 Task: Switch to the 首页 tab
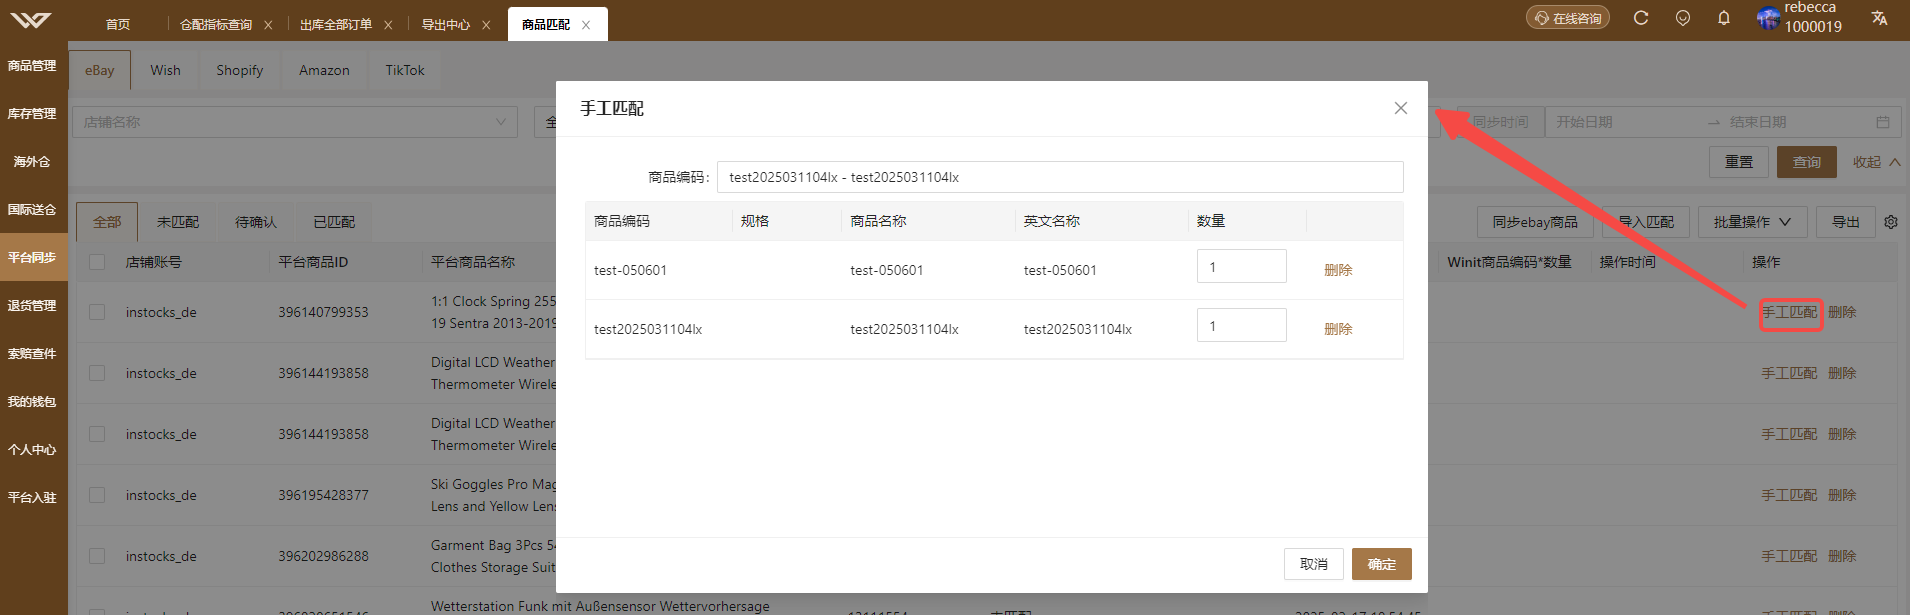pyautogui.click(x=118, y=25)
